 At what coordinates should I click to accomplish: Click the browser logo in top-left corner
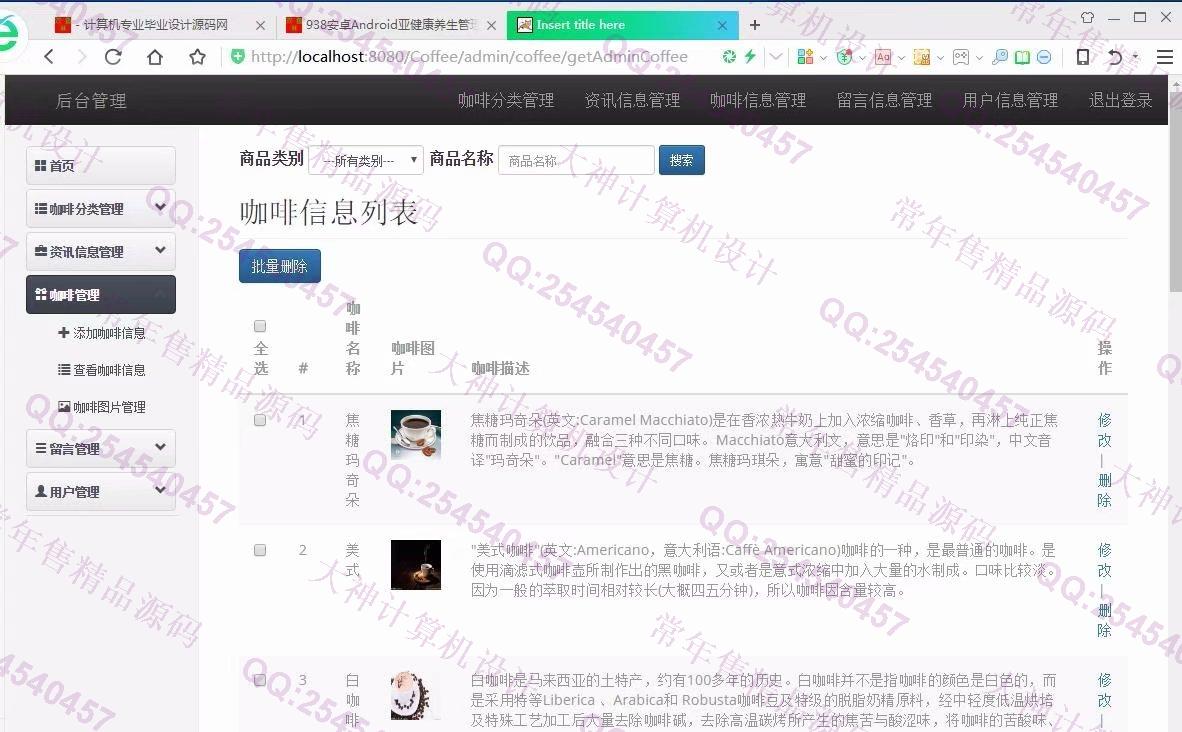[9, 34]
